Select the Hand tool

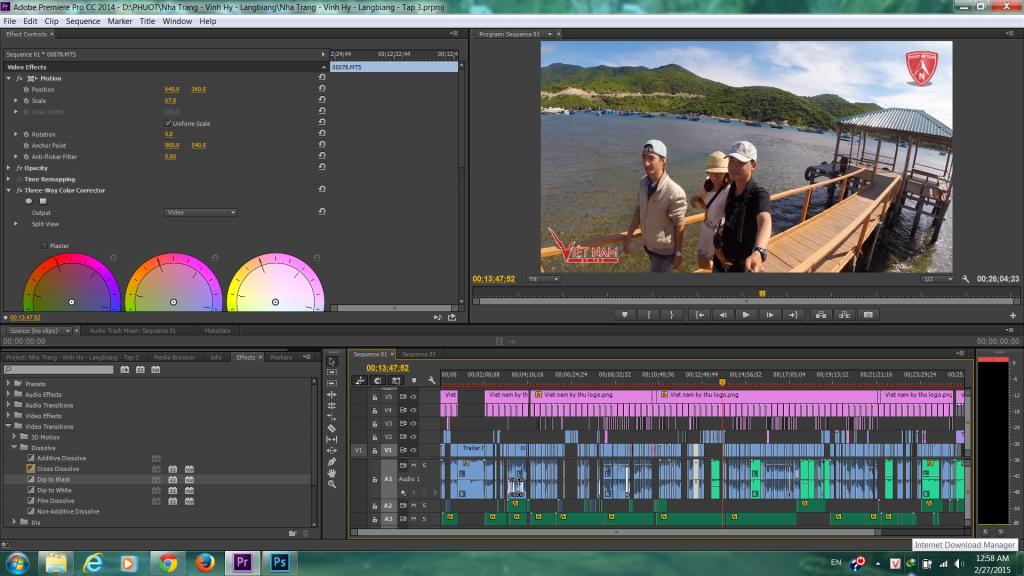tap(332, 473)
